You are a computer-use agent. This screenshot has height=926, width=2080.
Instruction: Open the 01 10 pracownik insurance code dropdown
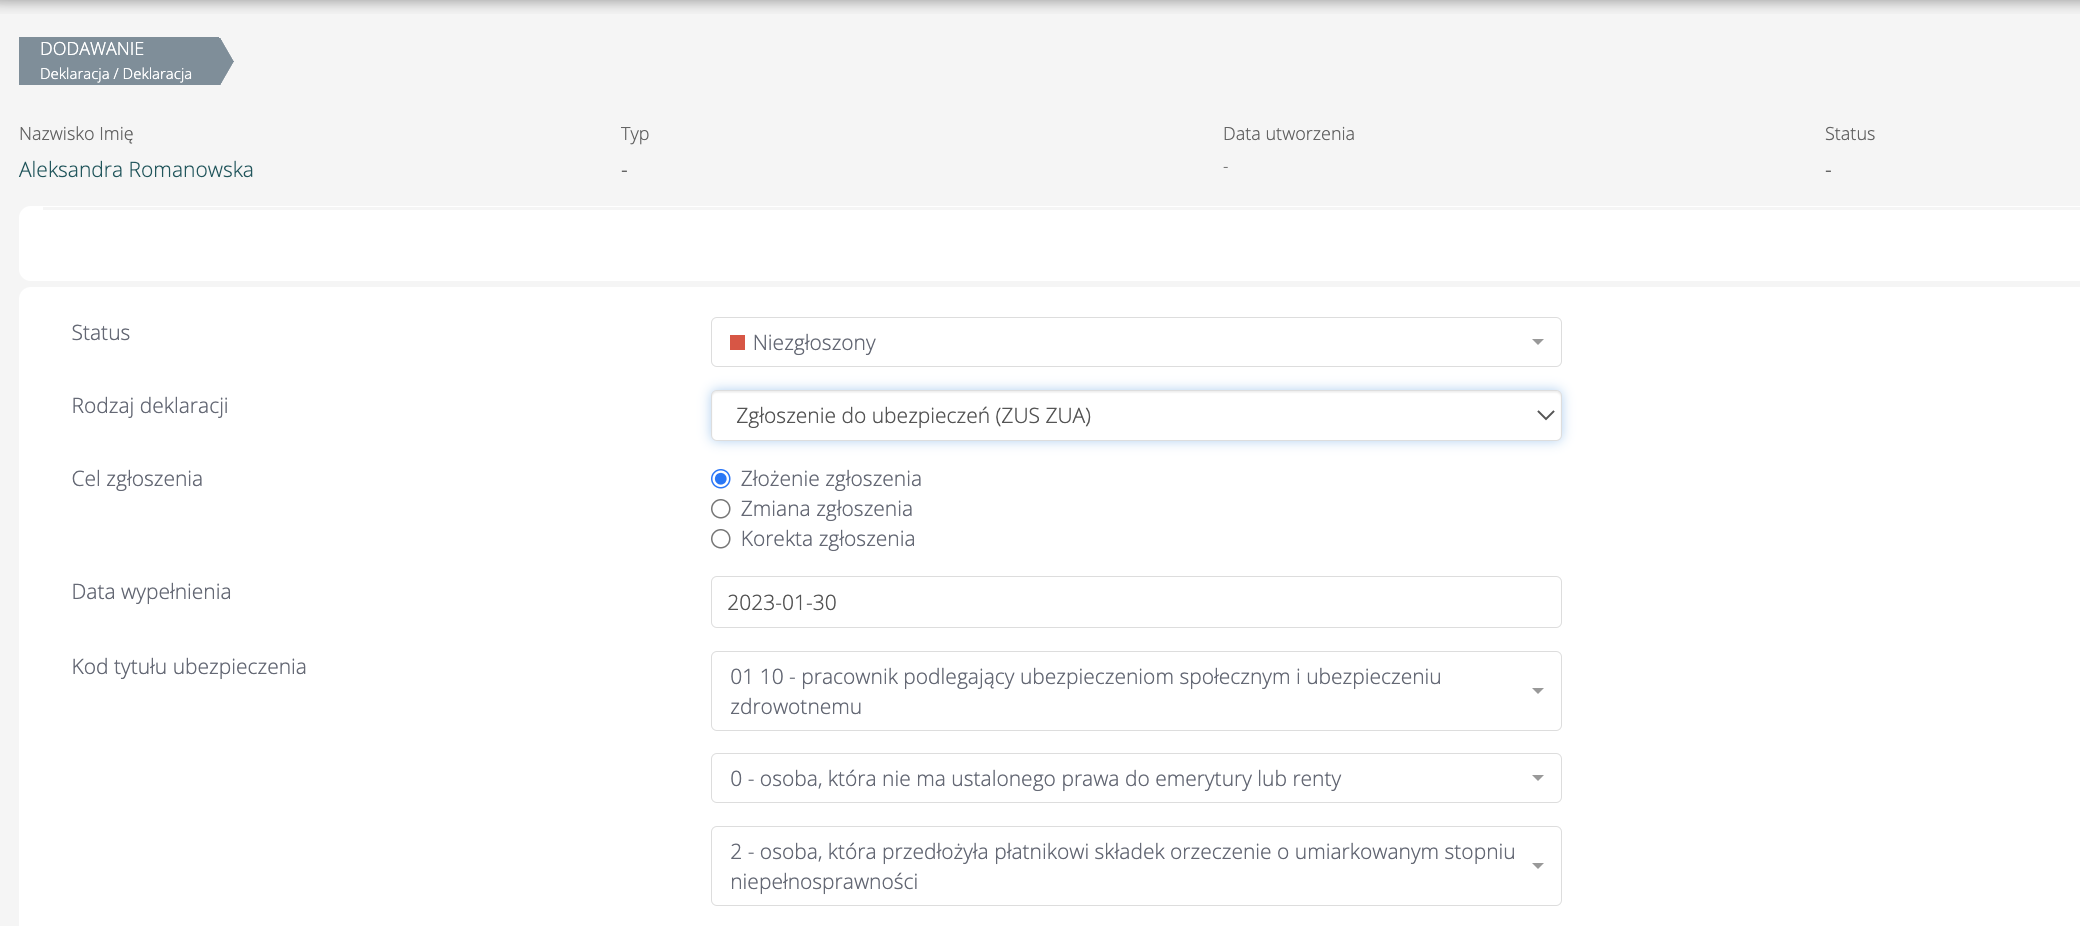(1120, 691)
